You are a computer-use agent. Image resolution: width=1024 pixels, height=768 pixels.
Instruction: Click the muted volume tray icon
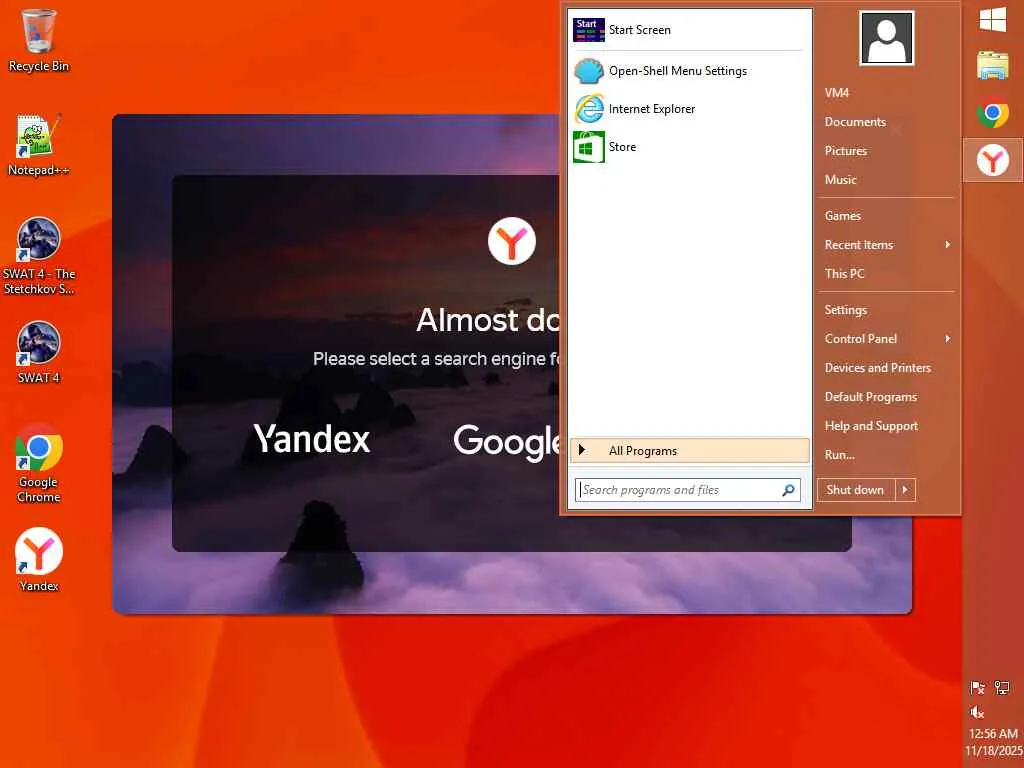click(x=977, y=712)
